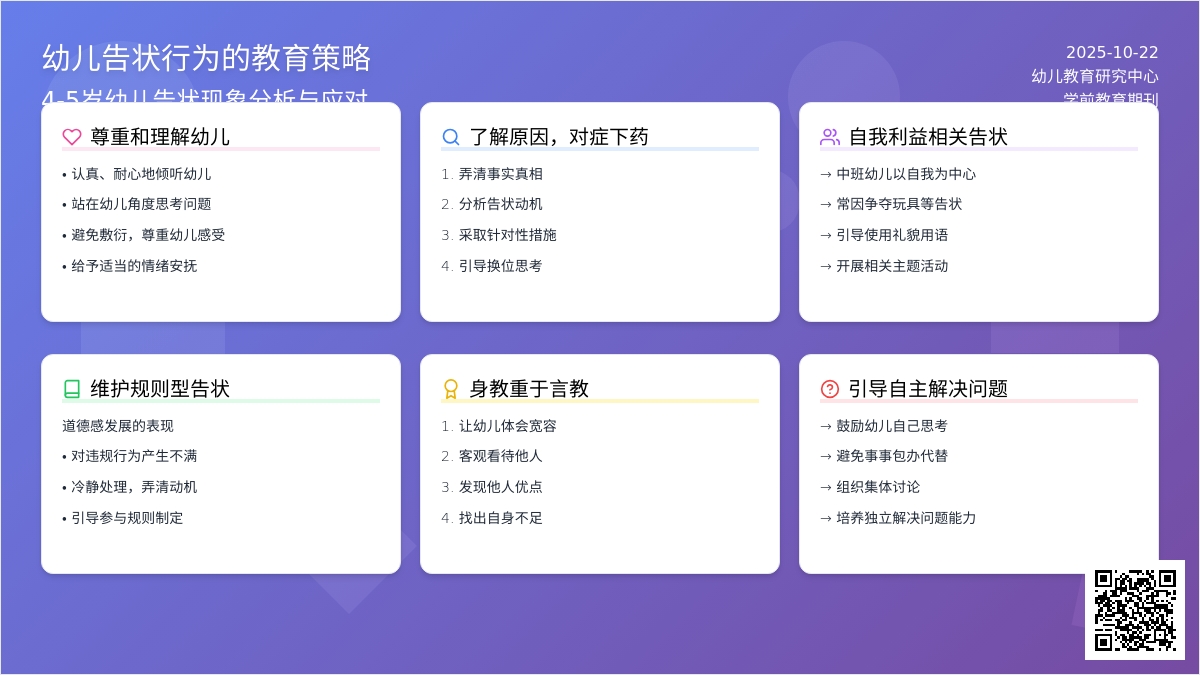Image resolution: width=1200 pixels, height=675 pixels.
Task: Click the link 幼儿教育研究中心
Action: pos(1096,77)
